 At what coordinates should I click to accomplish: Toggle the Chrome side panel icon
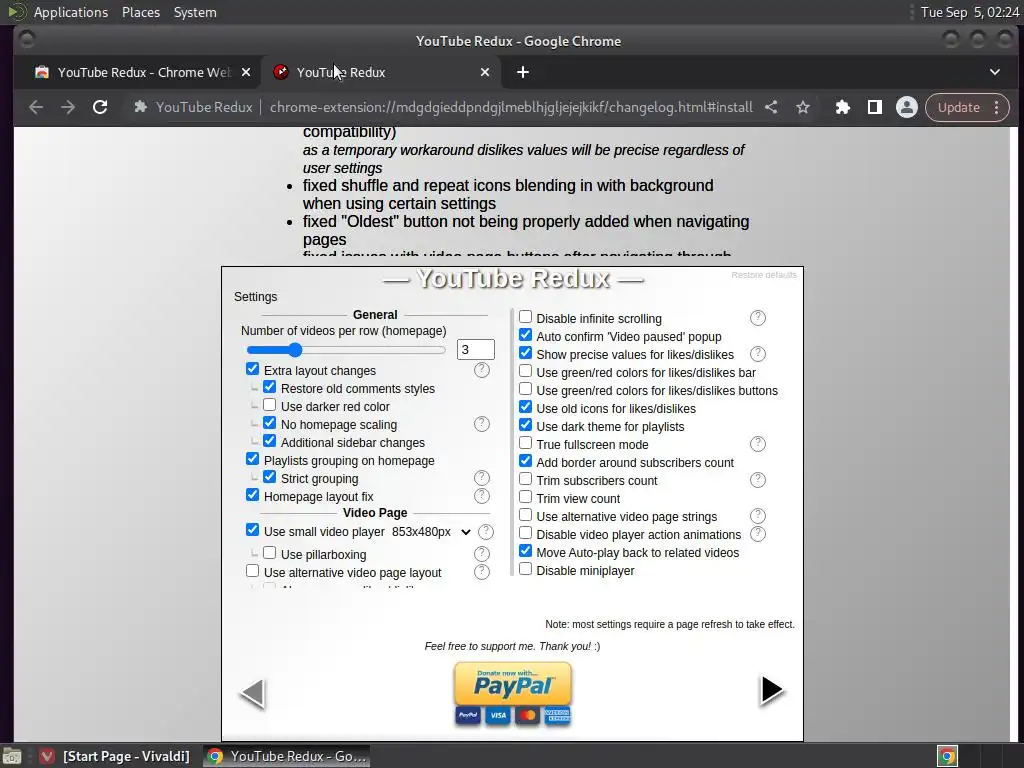[x=874, y=107]
